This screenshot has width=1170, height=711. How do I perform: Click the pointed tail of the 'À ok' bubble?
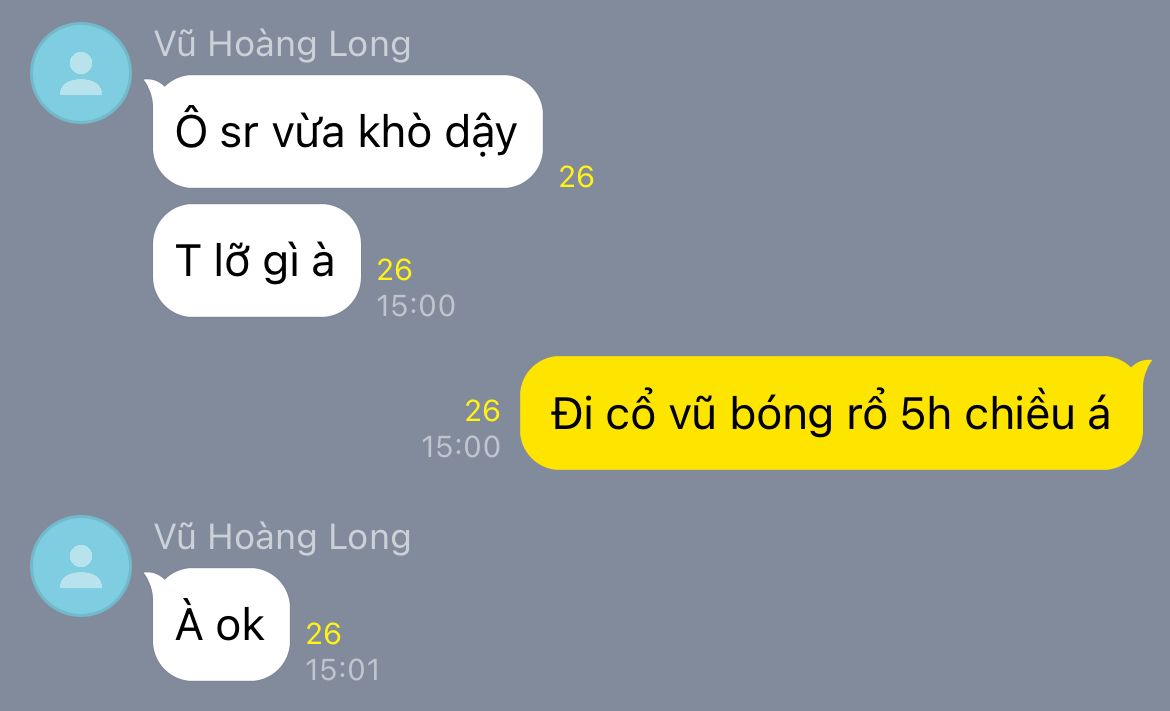(x=154, y=581)
